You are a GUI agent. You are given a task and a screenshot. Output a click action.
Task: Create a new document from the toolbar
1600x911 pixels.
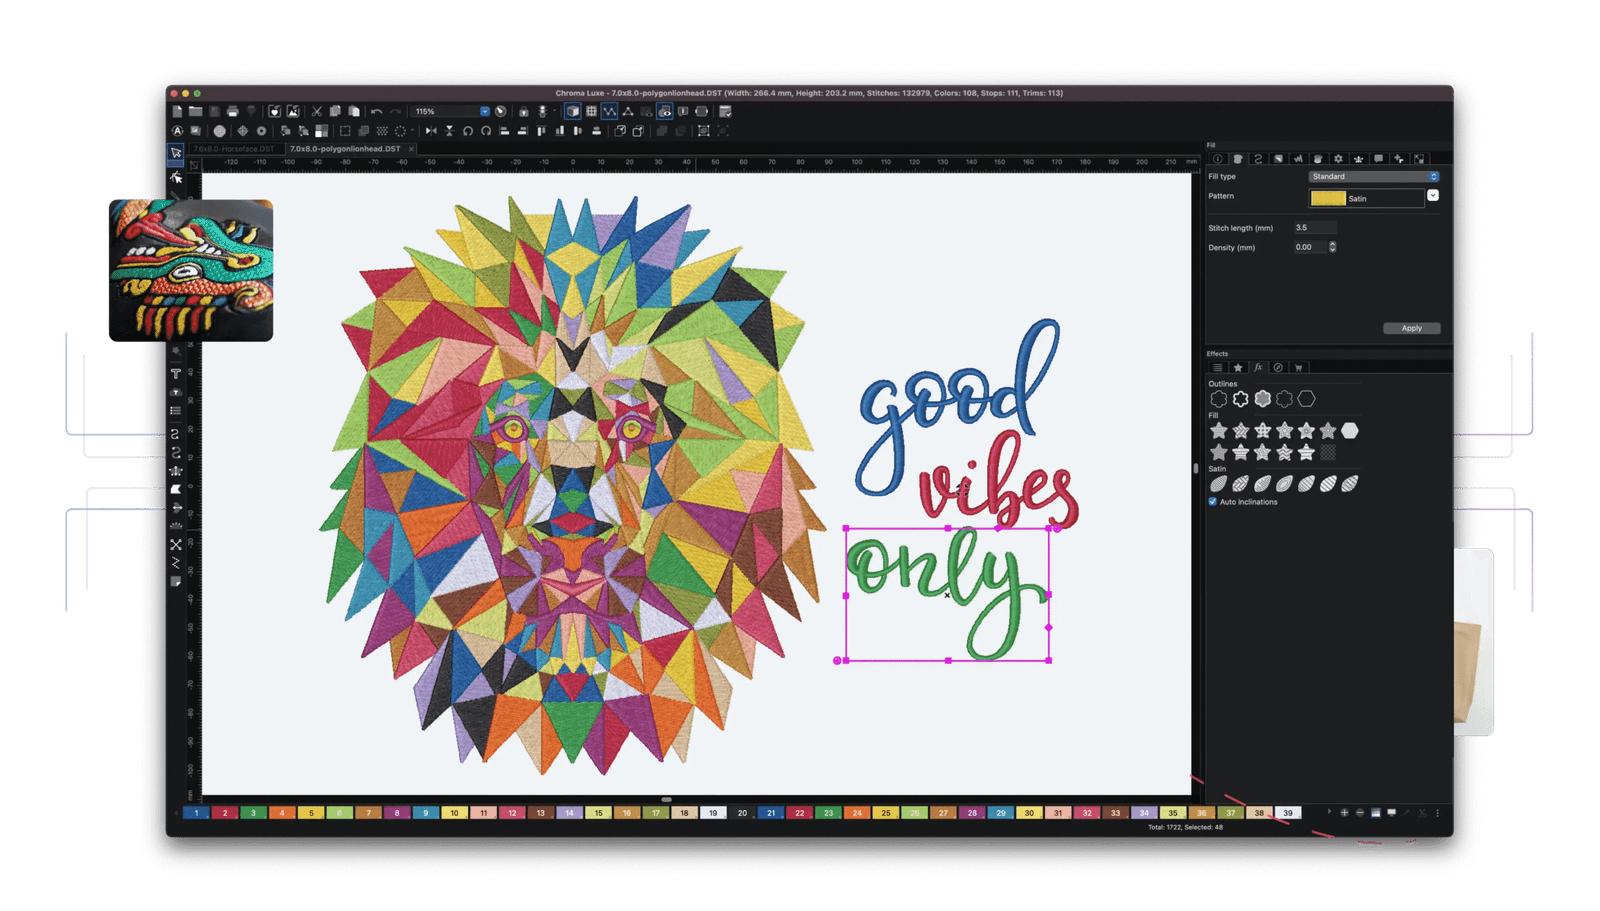(x=177, y=111)
